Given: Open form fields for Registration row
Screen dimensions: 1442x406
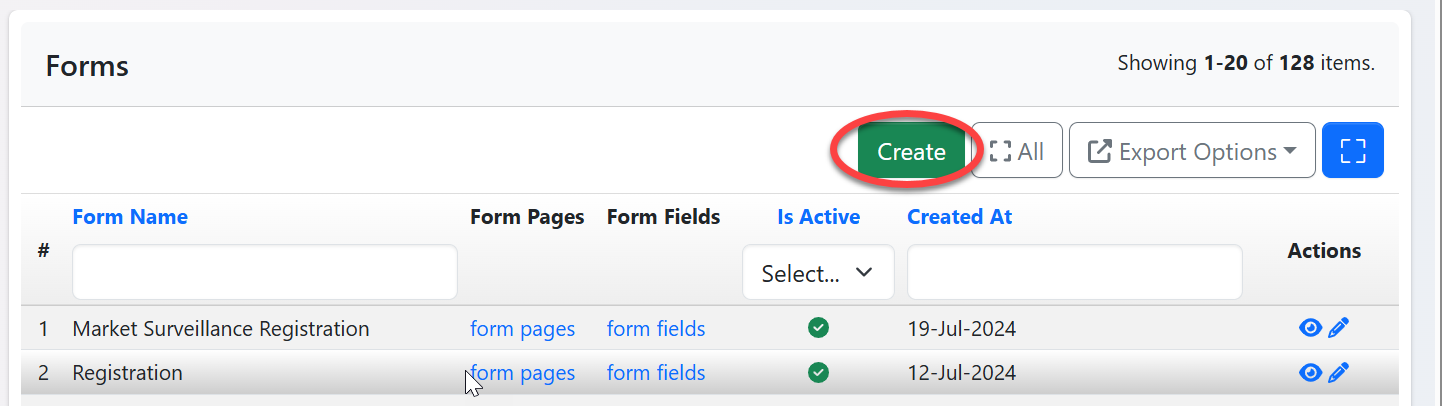Looking at the screenshot, I should (x=656, y=373).
